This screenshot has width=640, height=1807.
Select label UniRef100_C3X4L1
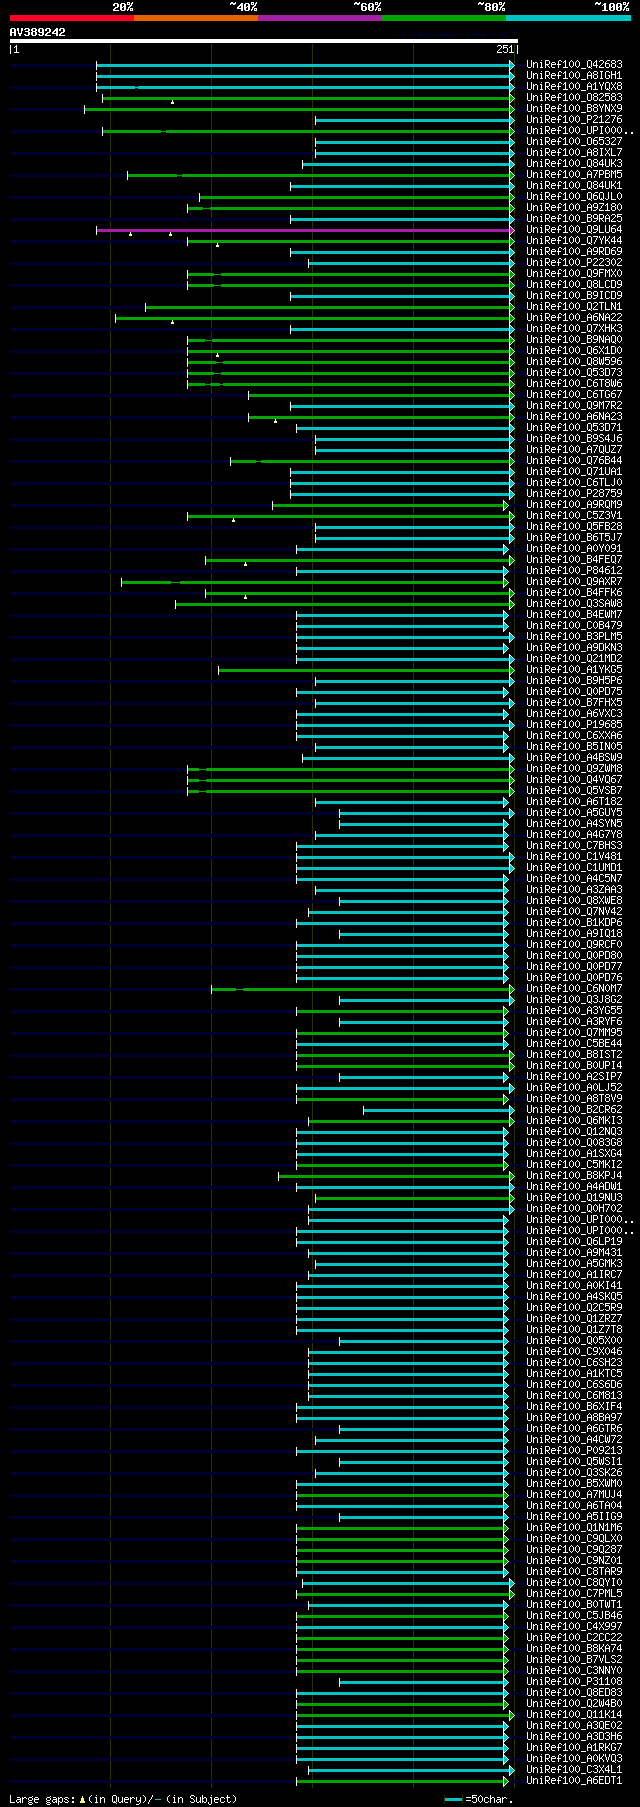574,1770
